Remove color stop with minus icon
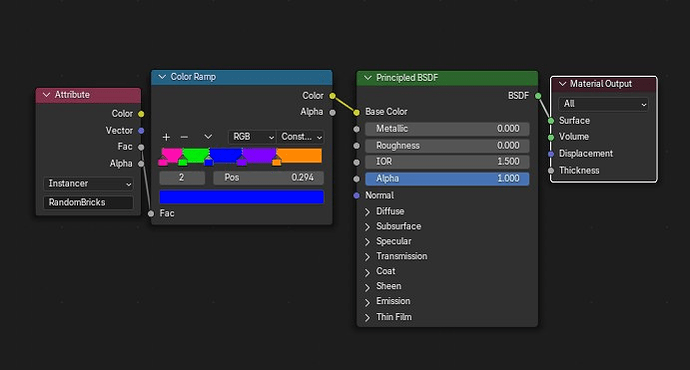This screenshot has width=690, height=370. point(184,137)
